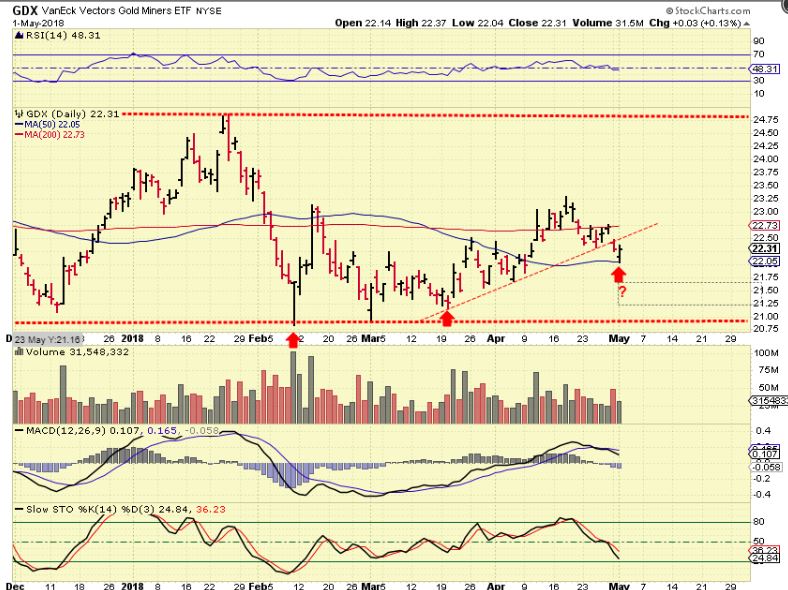Click the 24.75 price axis label
788x590 pixels.
coord(766,120)
